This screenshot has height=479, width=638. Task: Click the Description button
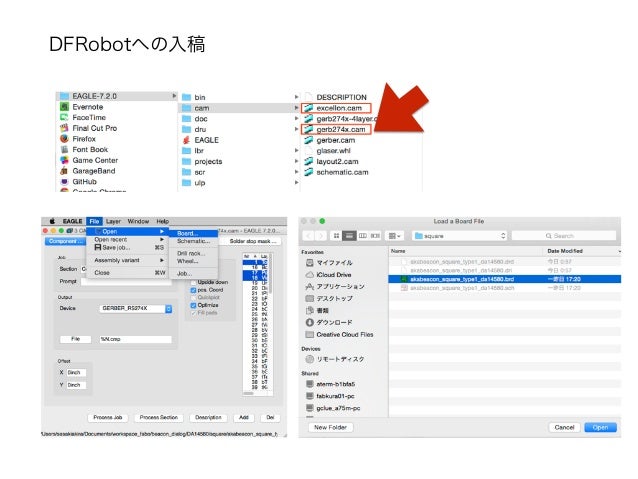[208, 418]
